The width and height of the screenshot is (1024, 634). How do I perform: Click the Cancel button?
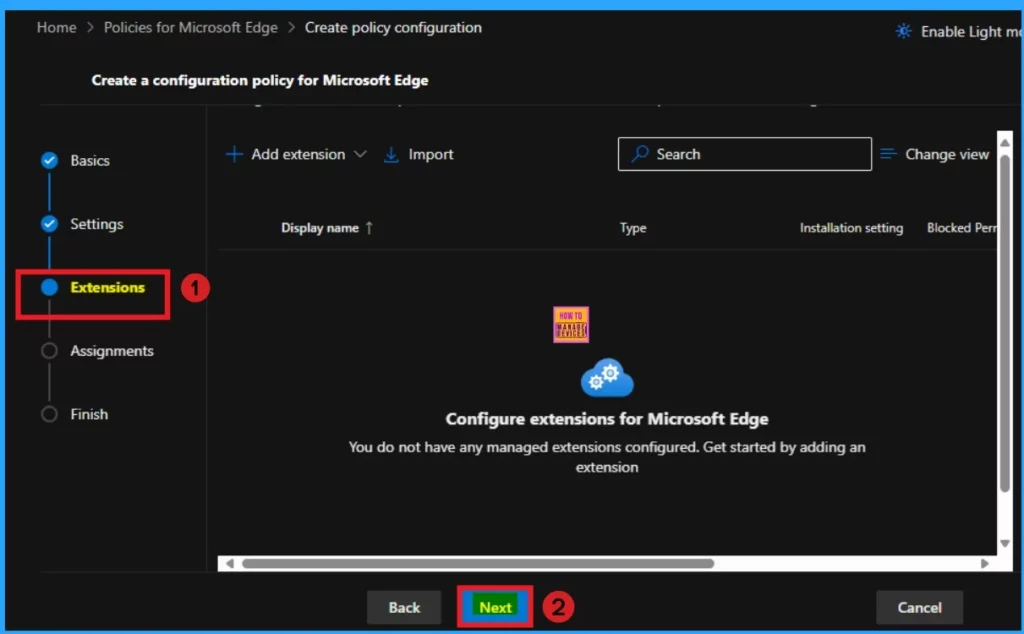click(x=920, y=608)
